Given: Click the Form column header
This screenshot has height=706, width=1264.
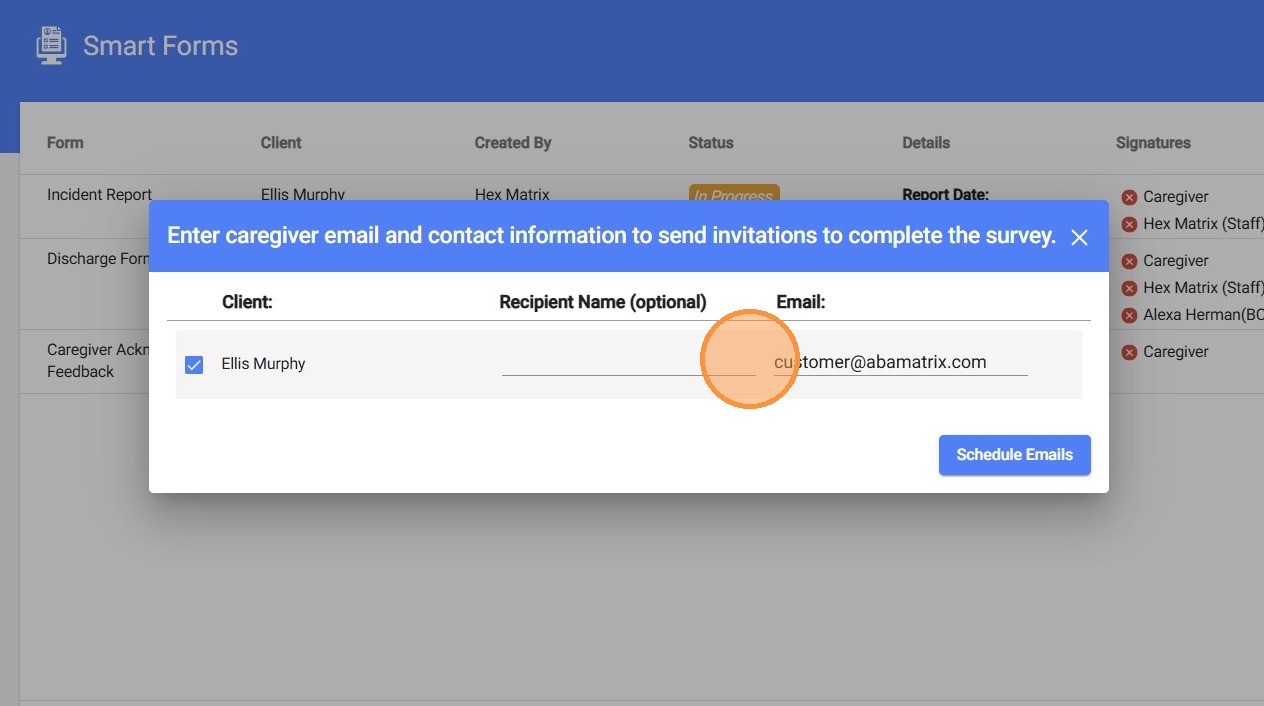Looking at the screenshot, I should tap(65, 143).
